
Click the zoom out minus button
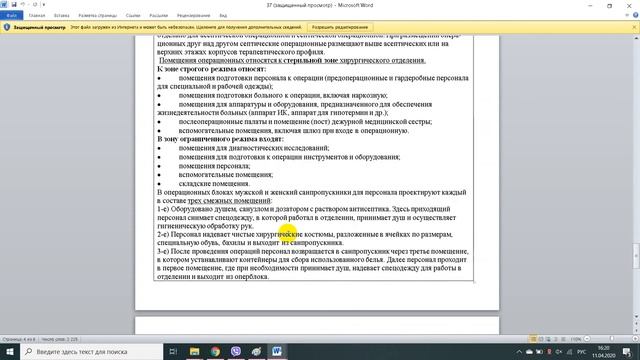click(x=587, y=339)
